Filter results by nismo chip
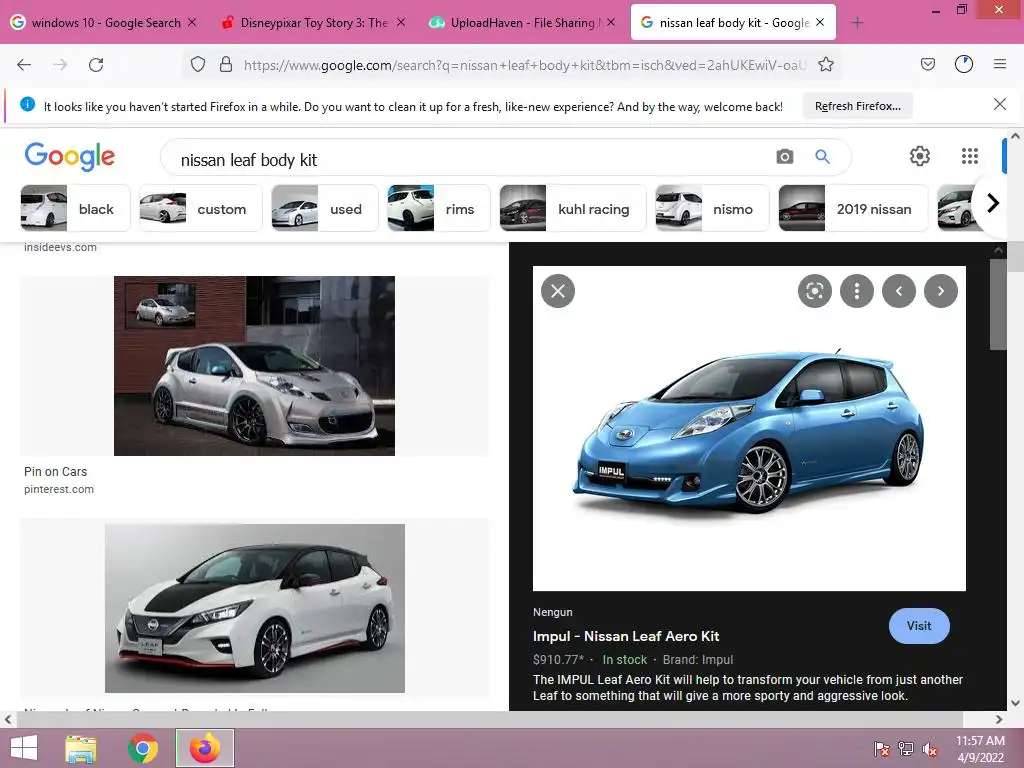Viewport: 1024px width, 768px height. tap(712, 209)
